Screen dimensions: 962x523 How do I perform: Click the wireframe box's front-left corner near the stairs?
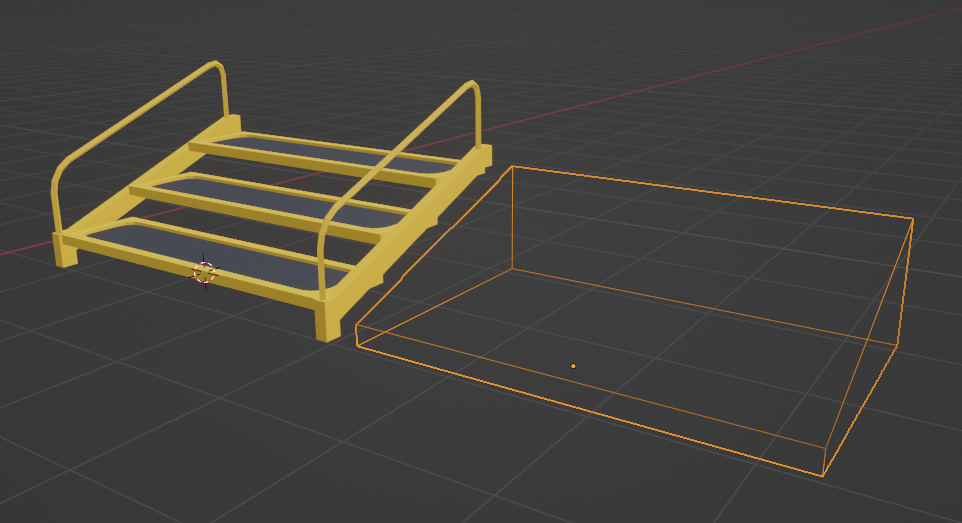357,337
